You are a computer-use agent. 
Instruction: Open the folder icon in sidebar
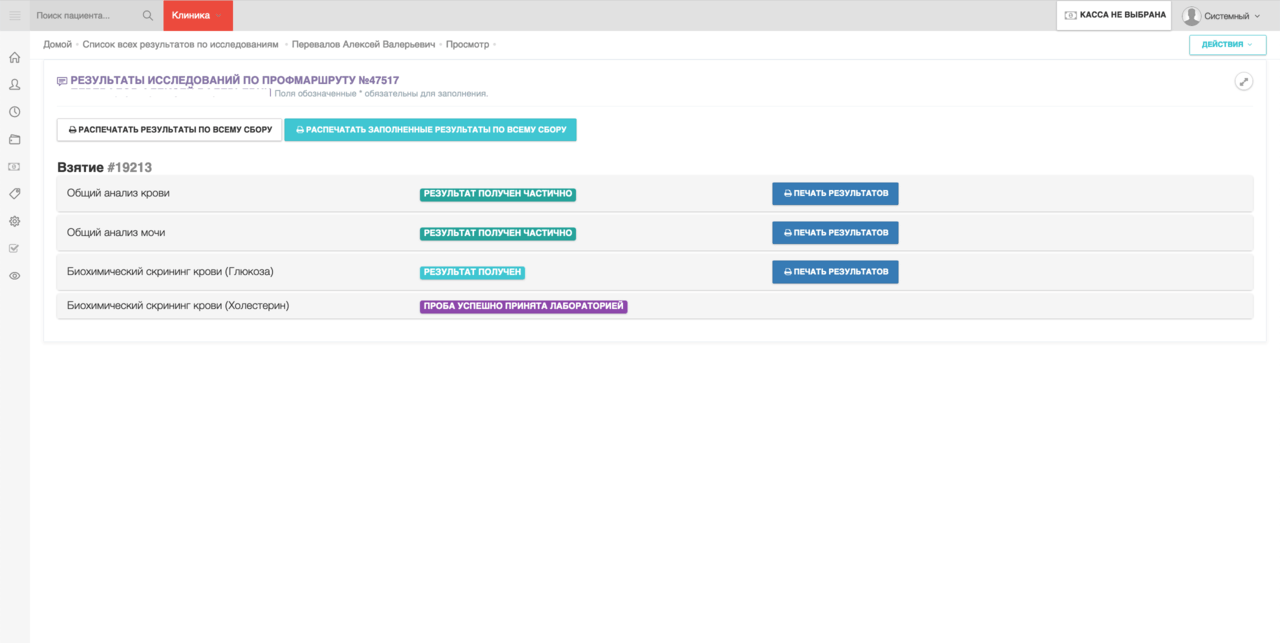click(x=14, y=139)
